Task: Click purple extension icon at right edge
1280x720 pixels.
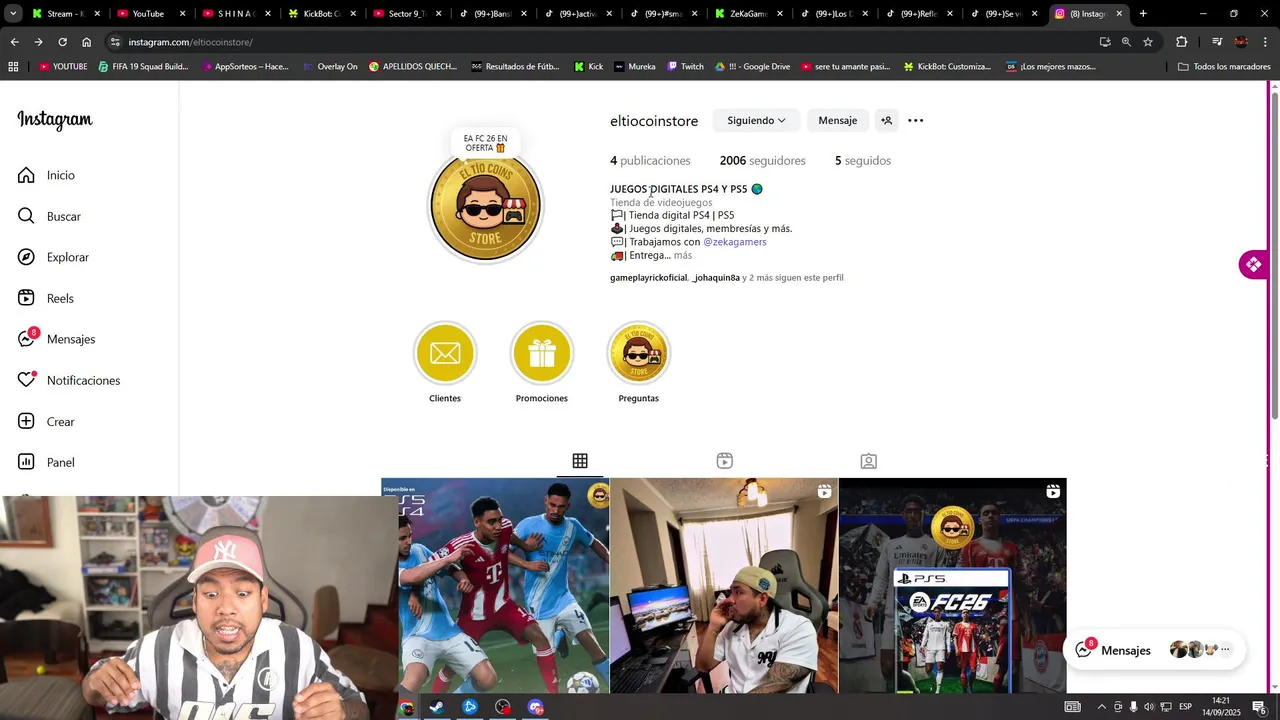Action: [x=1253, y=265]
